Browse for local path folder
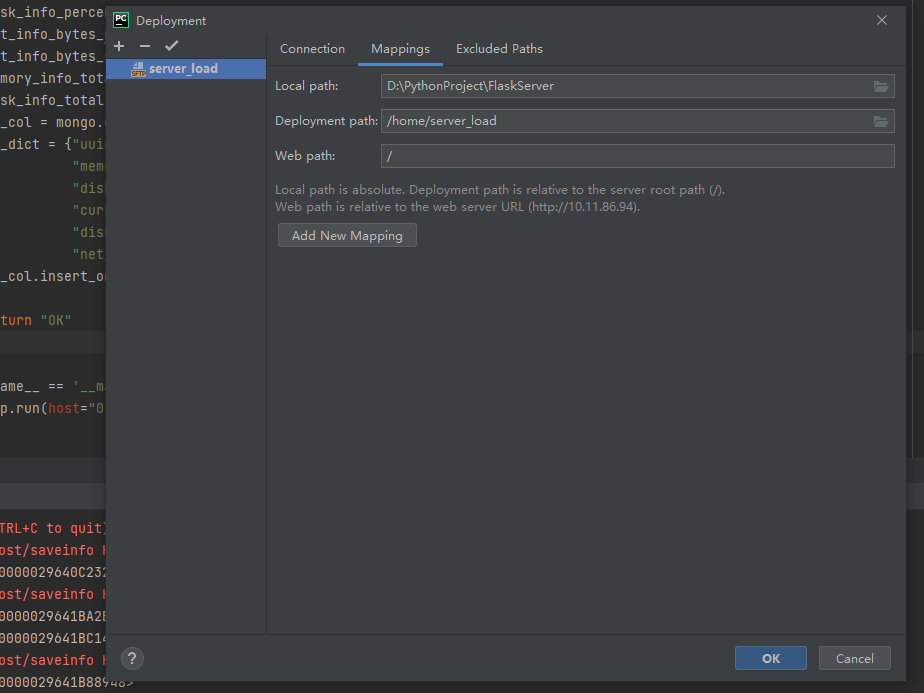Screen dimensions: 924x693 pos(880,87)
